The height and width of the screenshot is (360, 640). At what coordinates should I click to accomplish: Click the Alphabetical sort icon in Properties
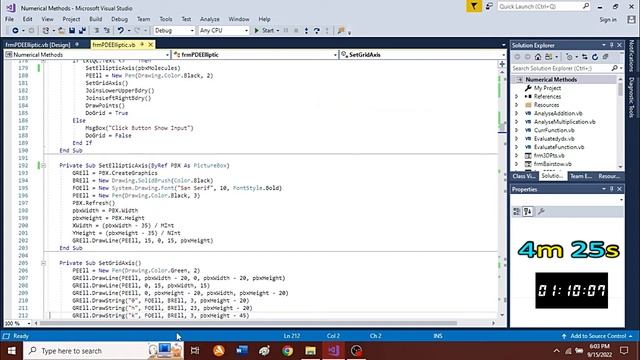click(x=528, y=211)
